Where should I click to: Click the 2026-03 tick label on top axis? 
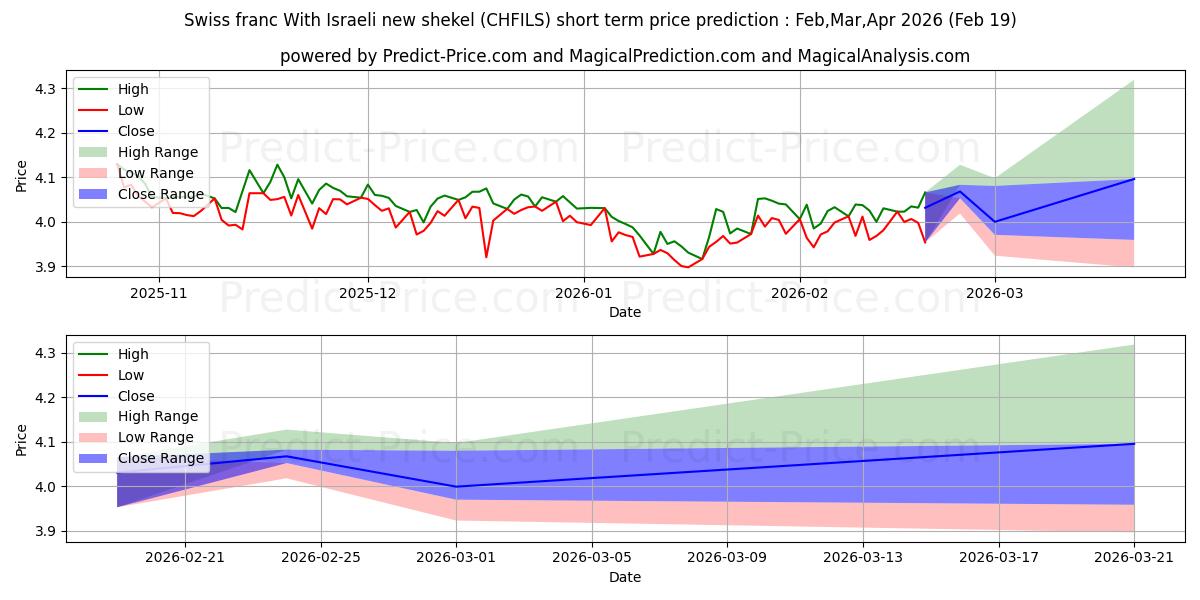[x=995, y=293]
